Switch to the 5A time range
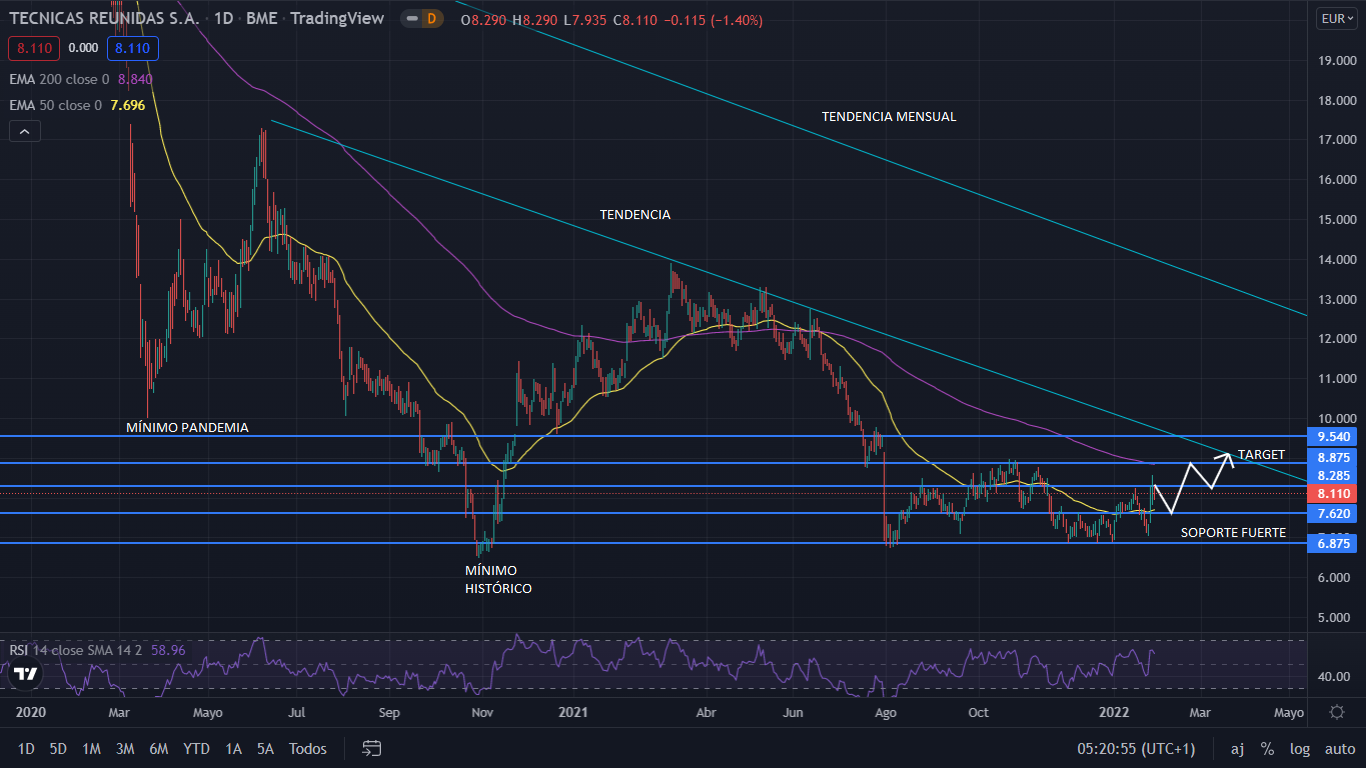This screenshot has width=1366, height=768. point(265,748)
